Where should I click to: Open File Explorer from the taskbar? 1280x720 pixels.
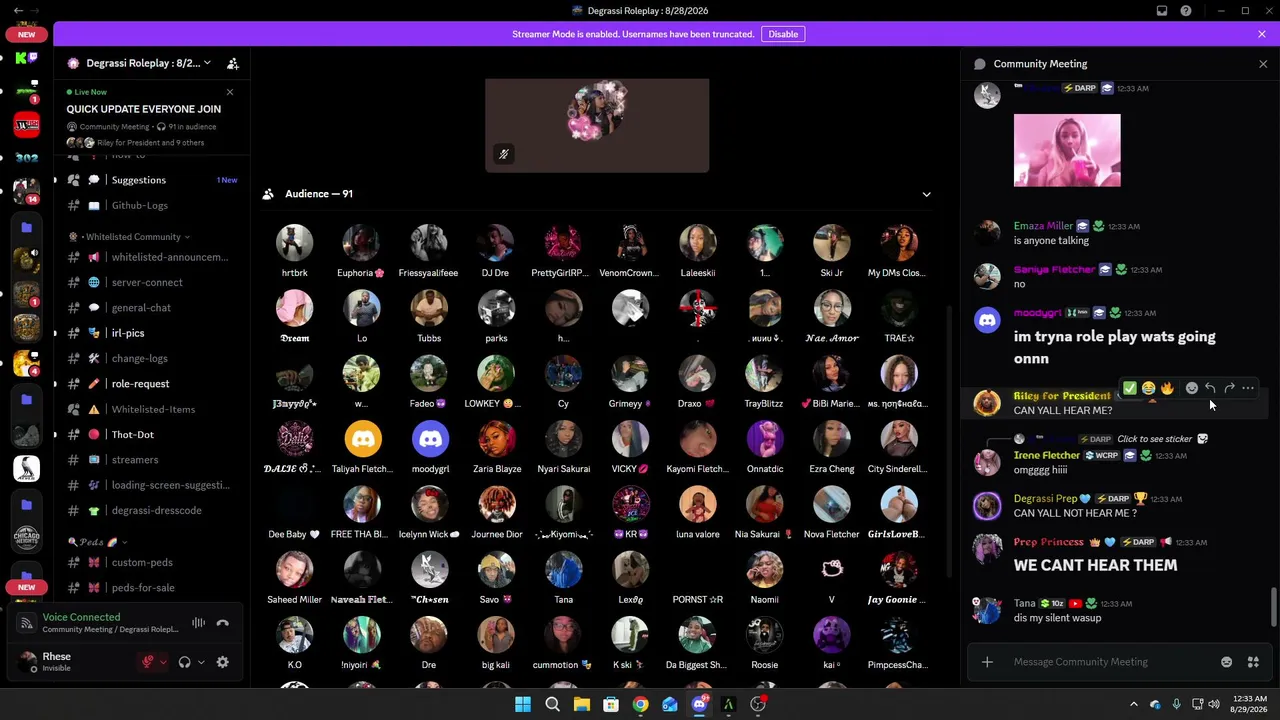[581, 705]
